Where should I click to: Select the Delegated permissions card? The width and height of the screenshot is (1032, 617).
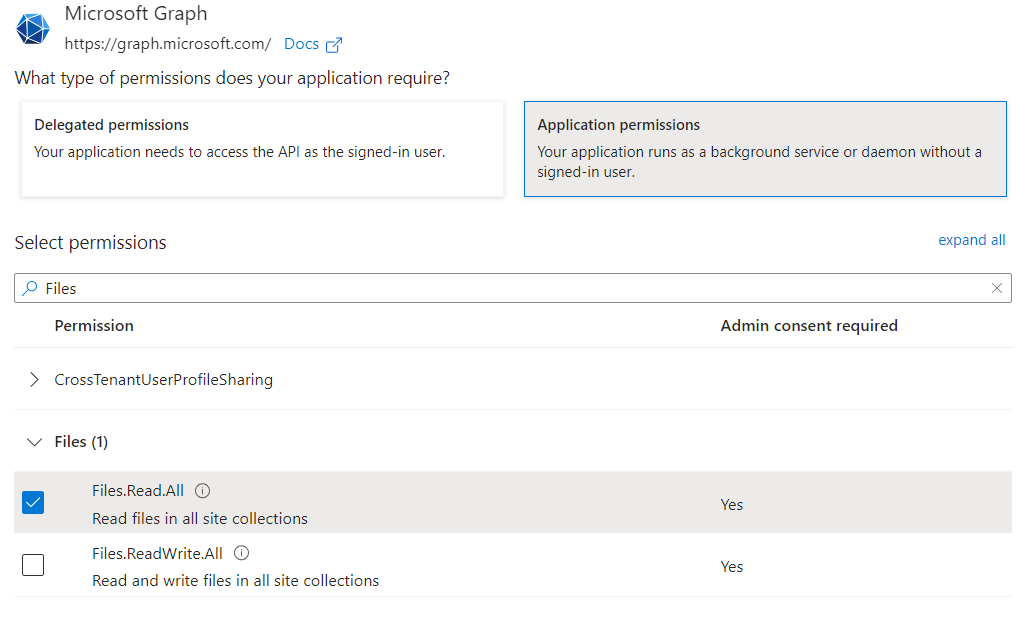point(262,149)
